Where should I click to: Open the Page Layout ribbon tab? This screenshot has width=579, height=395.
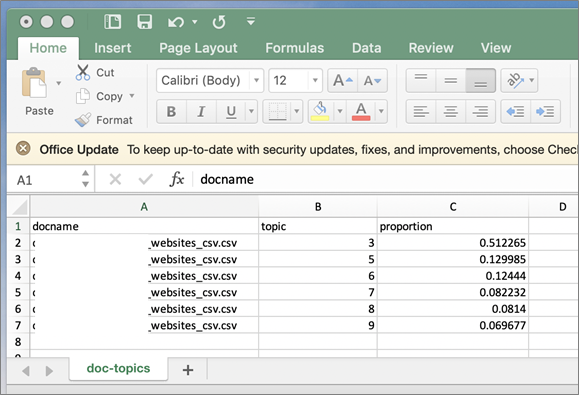pyautogui.click(x=198, y=48)
